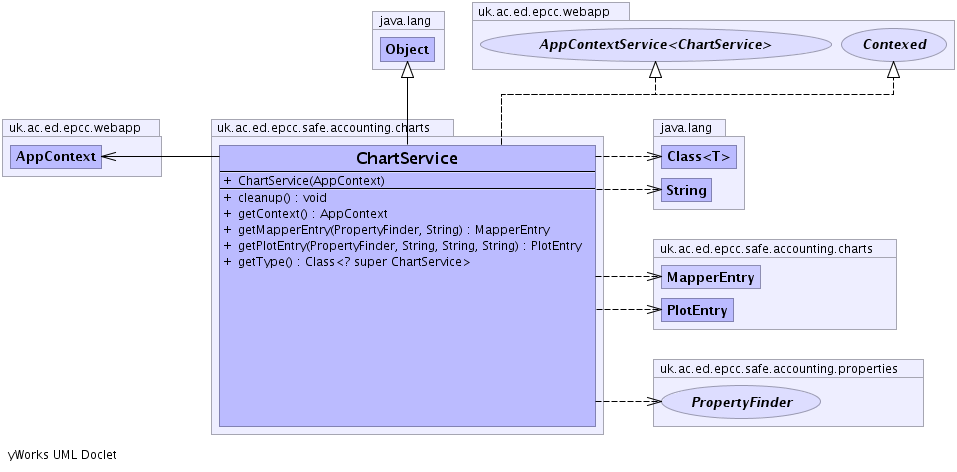
Task: Click the uk.ac.ed.epcc.safe.accounting.properties package label
Action: [x=778, y=368]
